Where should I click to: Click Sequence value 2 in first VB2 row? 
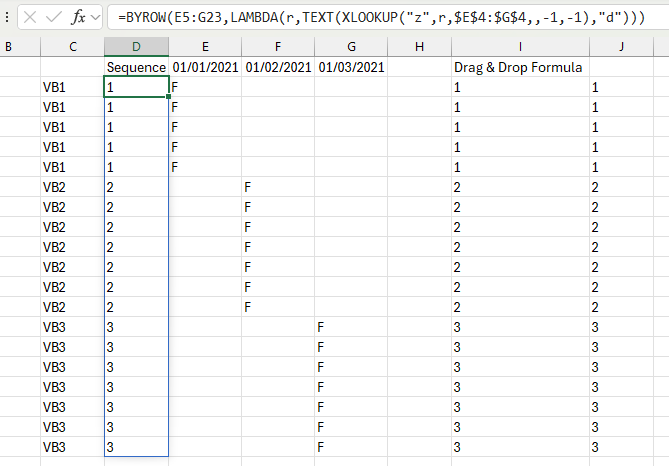coord(137,187)
